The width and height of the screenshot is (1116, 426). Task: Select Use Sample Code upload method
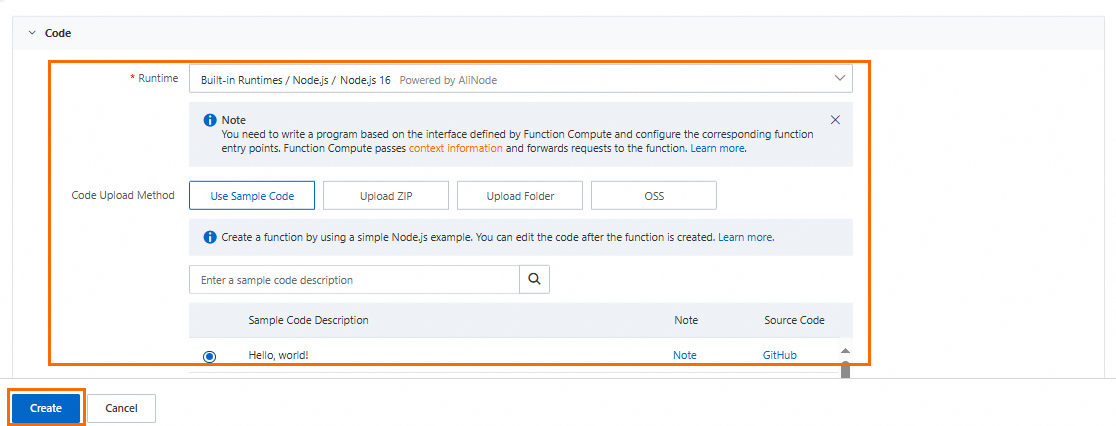[252, 196]
